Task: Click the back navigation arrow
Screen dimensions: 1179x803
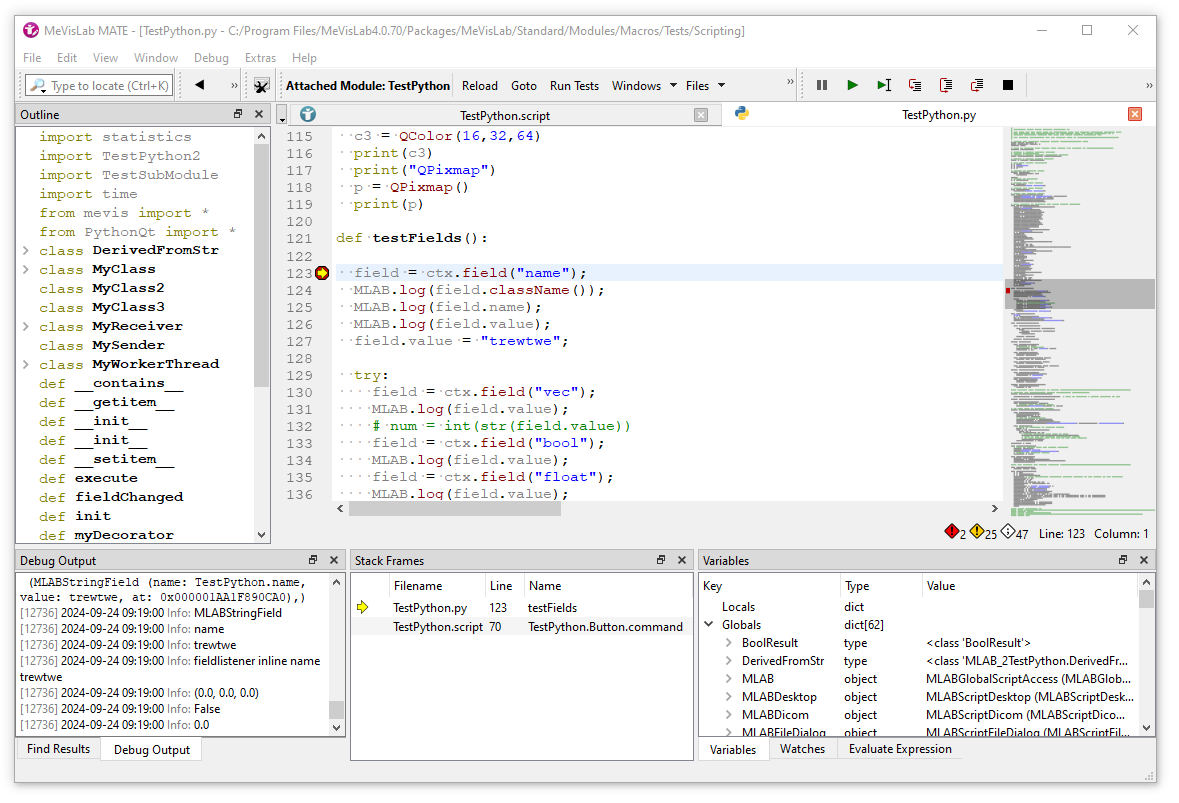Action: (199, 86)
